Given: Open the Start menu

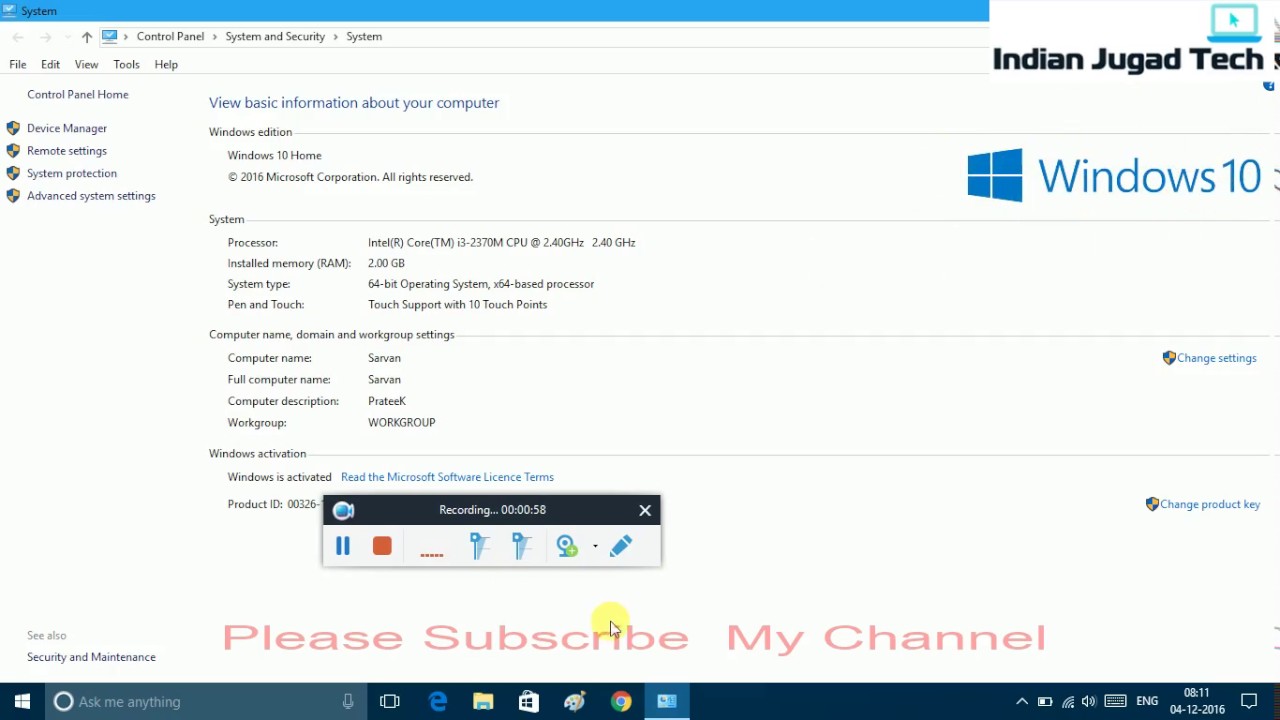Looking at the screenshot, I should point(22,701).
